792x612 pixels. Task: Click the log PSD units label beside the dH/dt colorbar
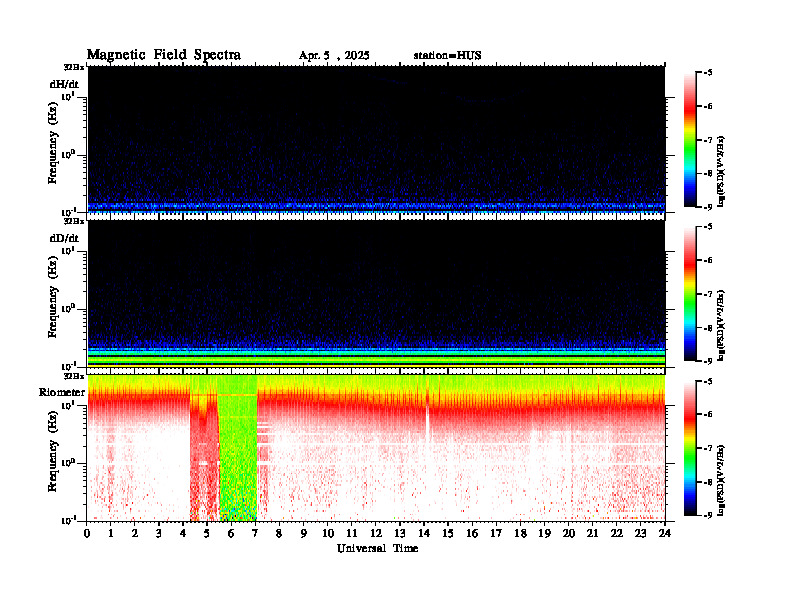click(721, 171)
